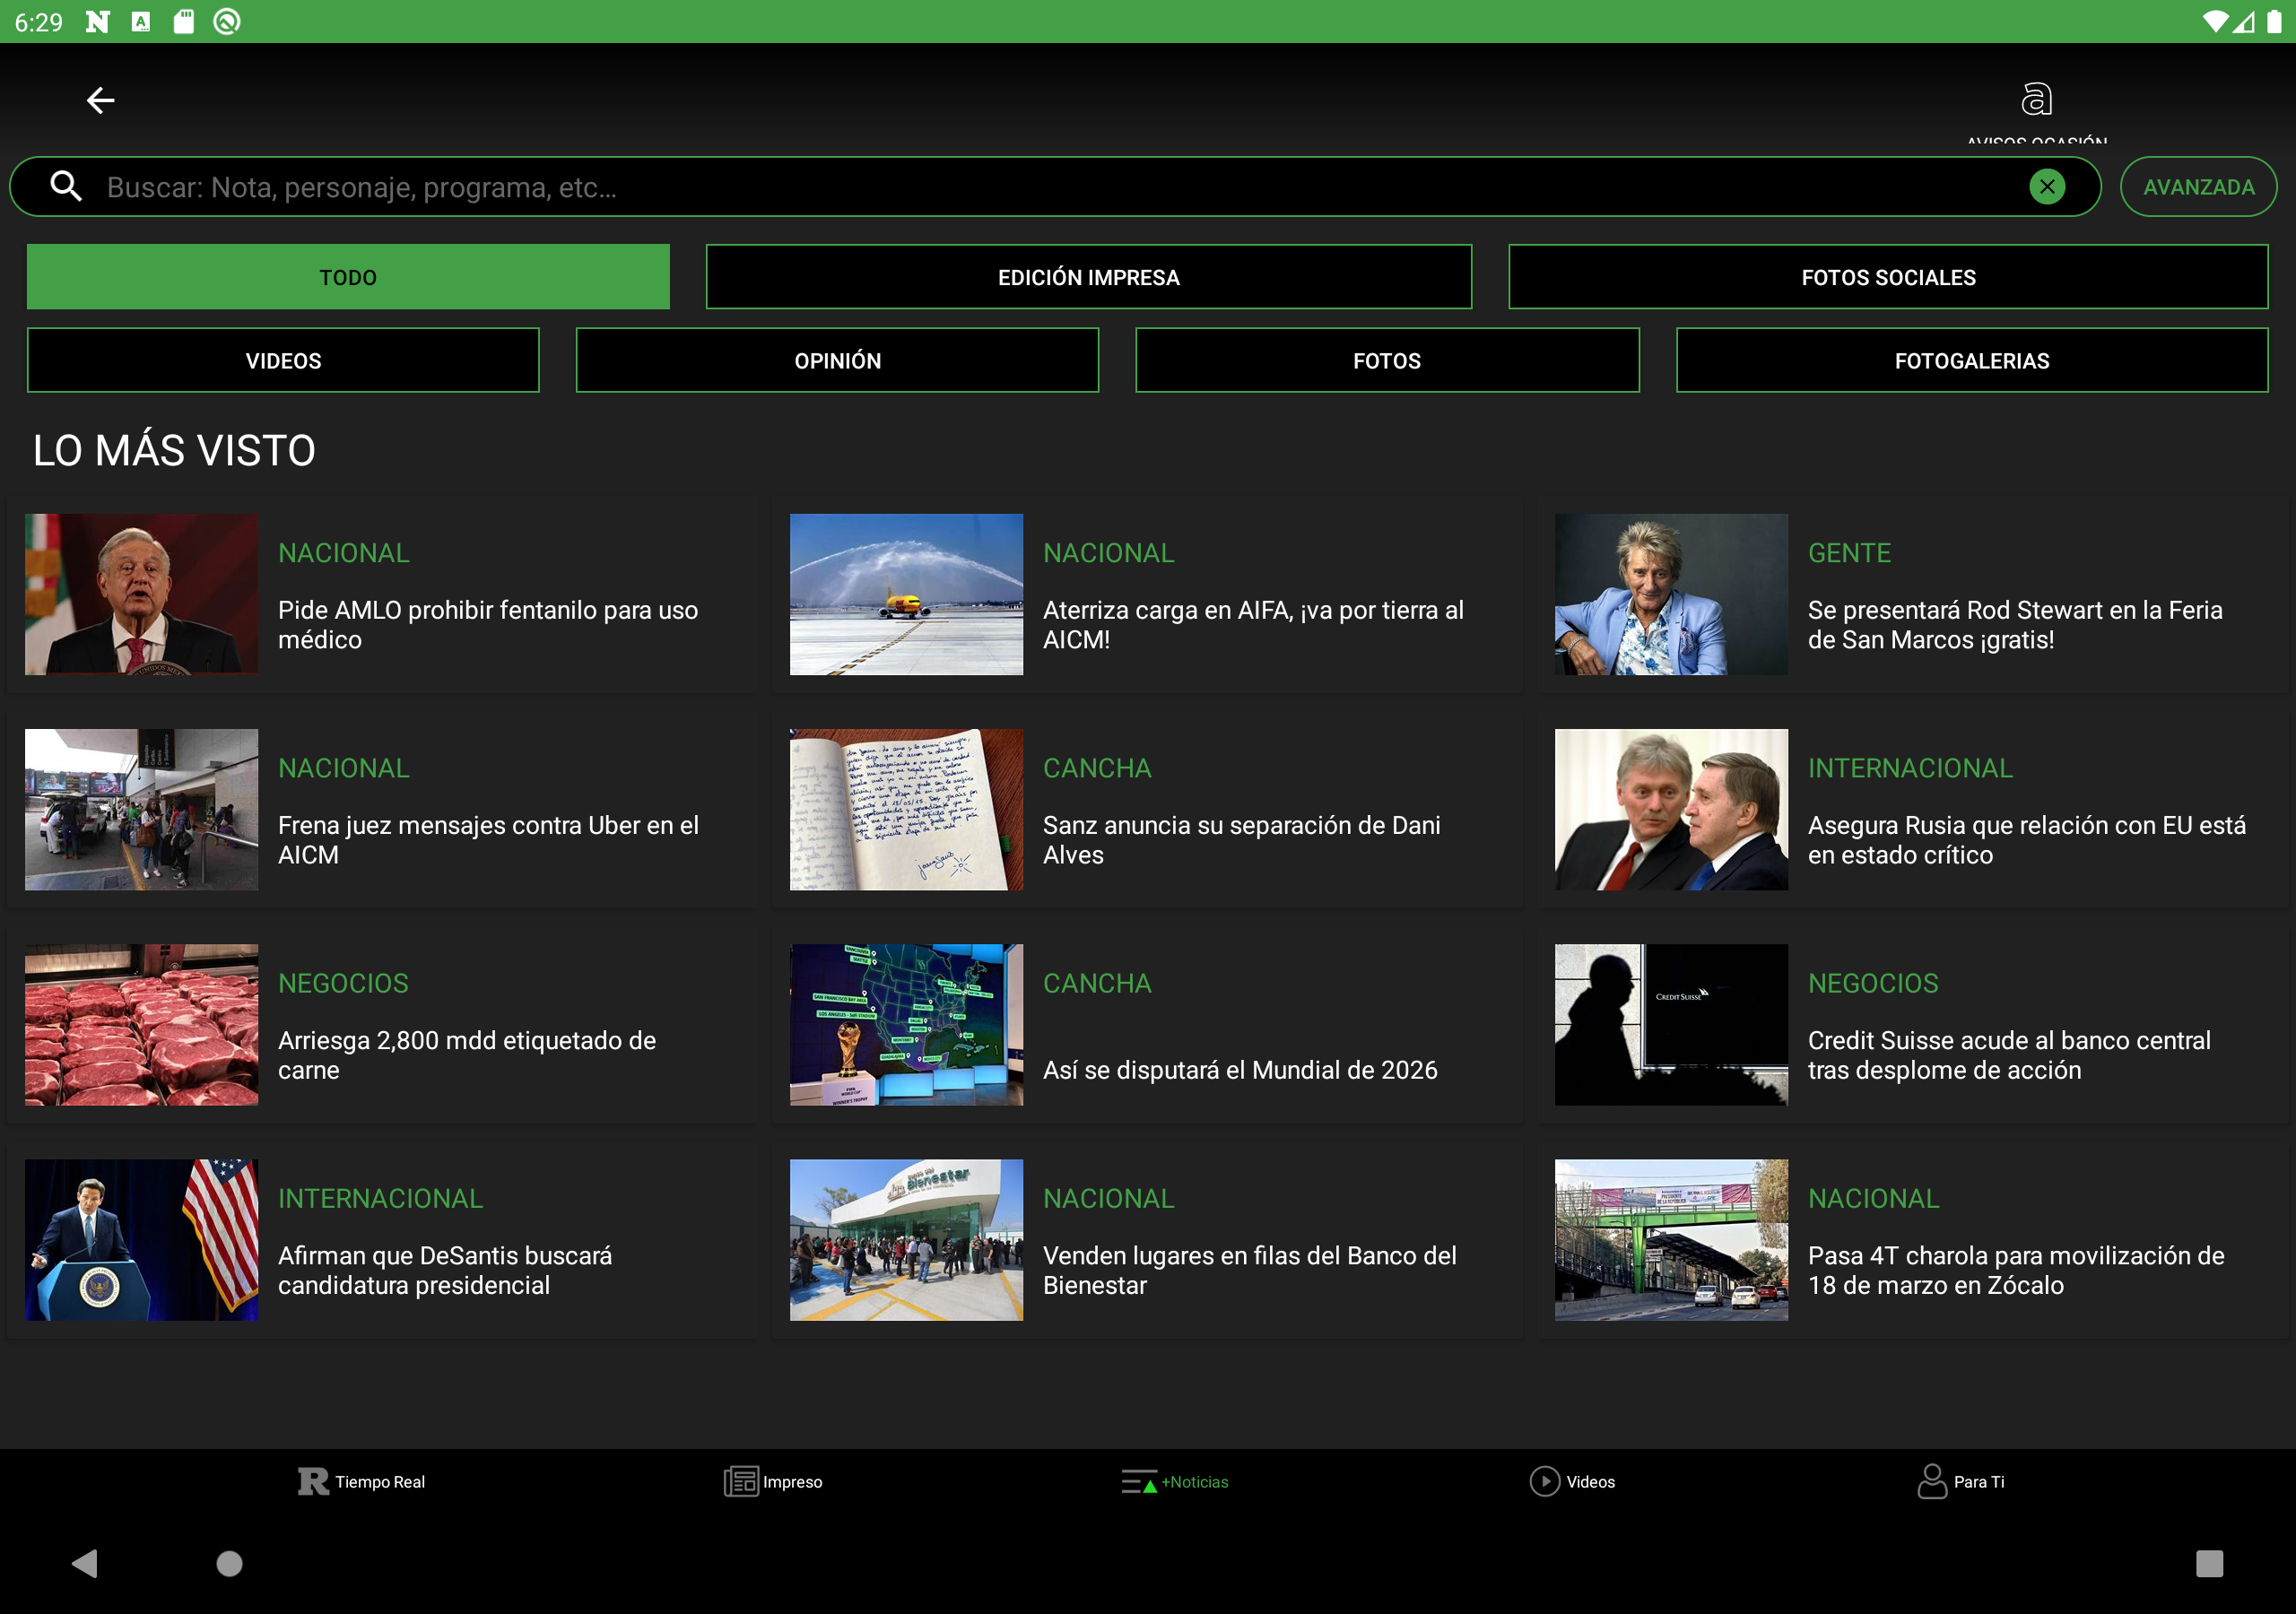2296x1614 pixels.
Task: Open the Credit Suisse banco central article
Action: click(x=2008, y=1054)
